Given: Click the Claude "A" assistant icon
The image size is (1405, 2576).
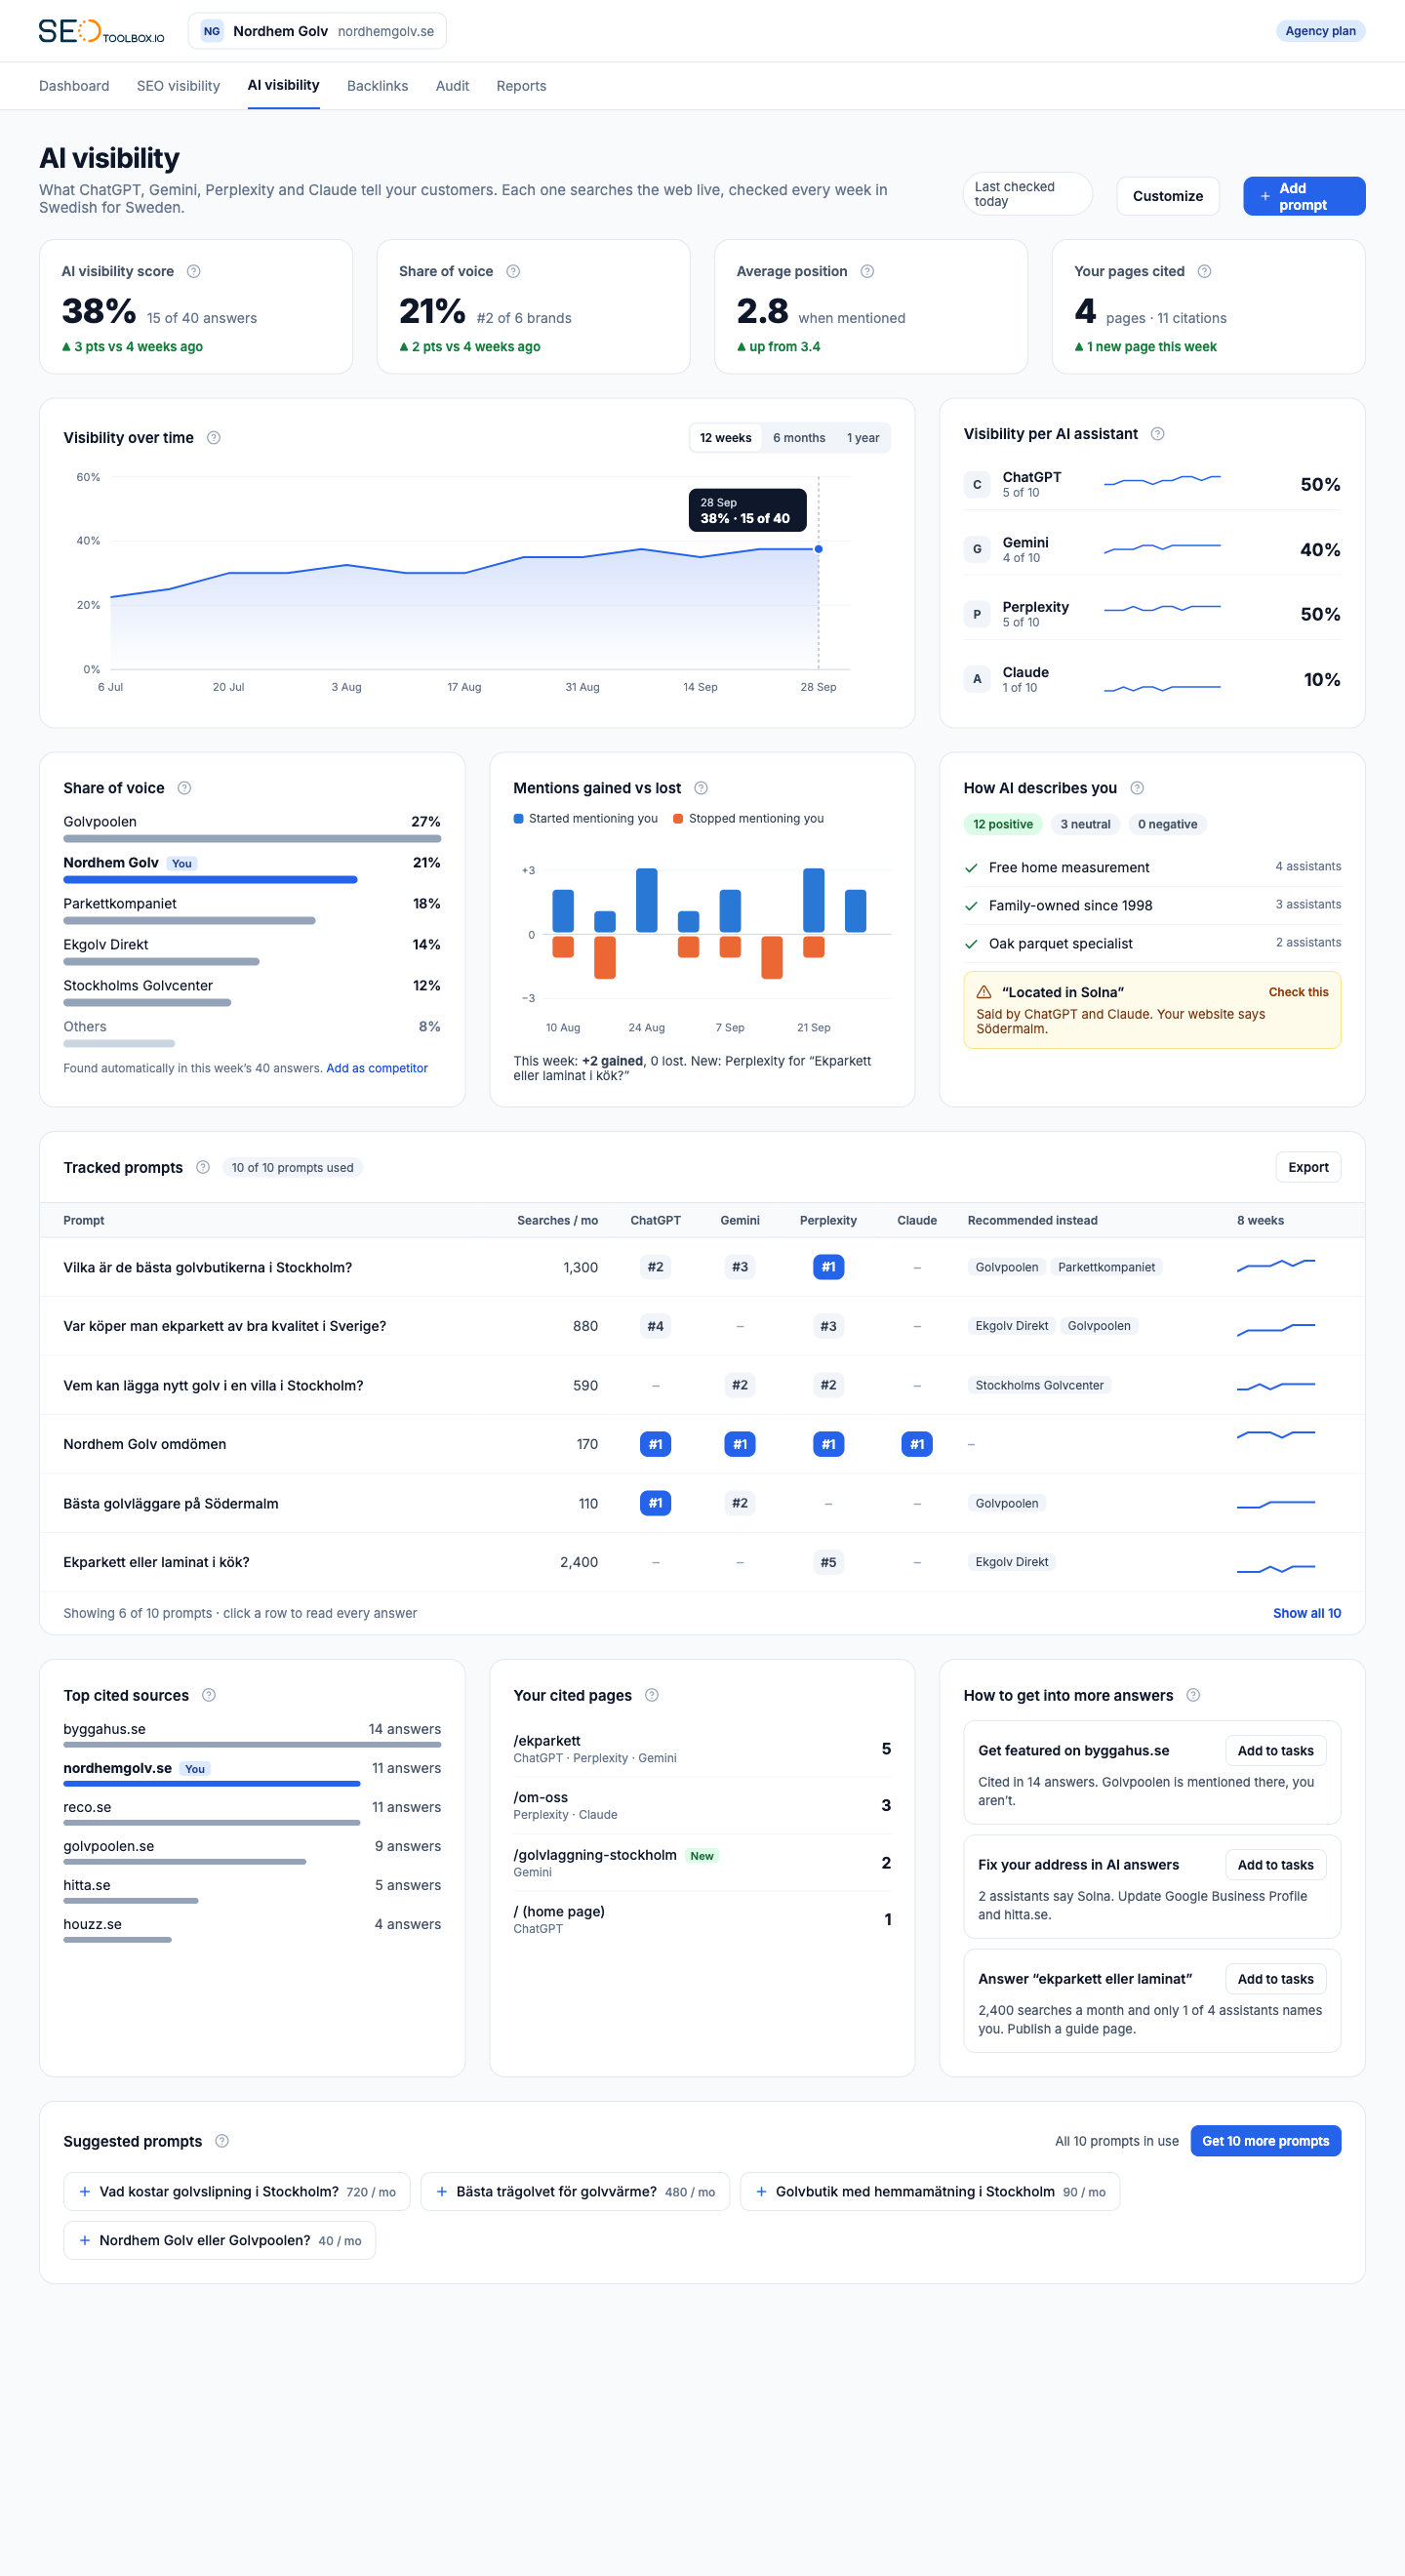Looking at the screenshot, I should [977, 679].
